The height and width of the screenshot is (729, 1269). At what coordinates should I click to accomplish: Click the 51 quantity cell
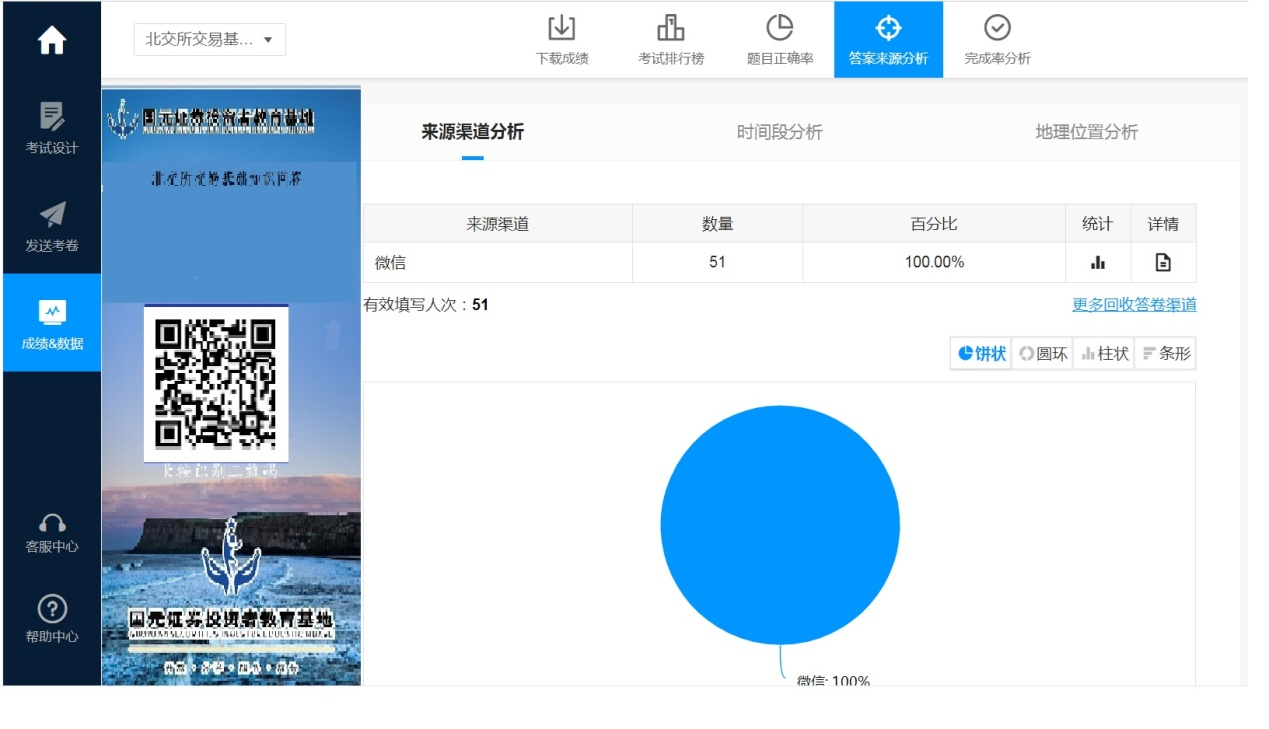pyautogui.click(x=717, y=263)
